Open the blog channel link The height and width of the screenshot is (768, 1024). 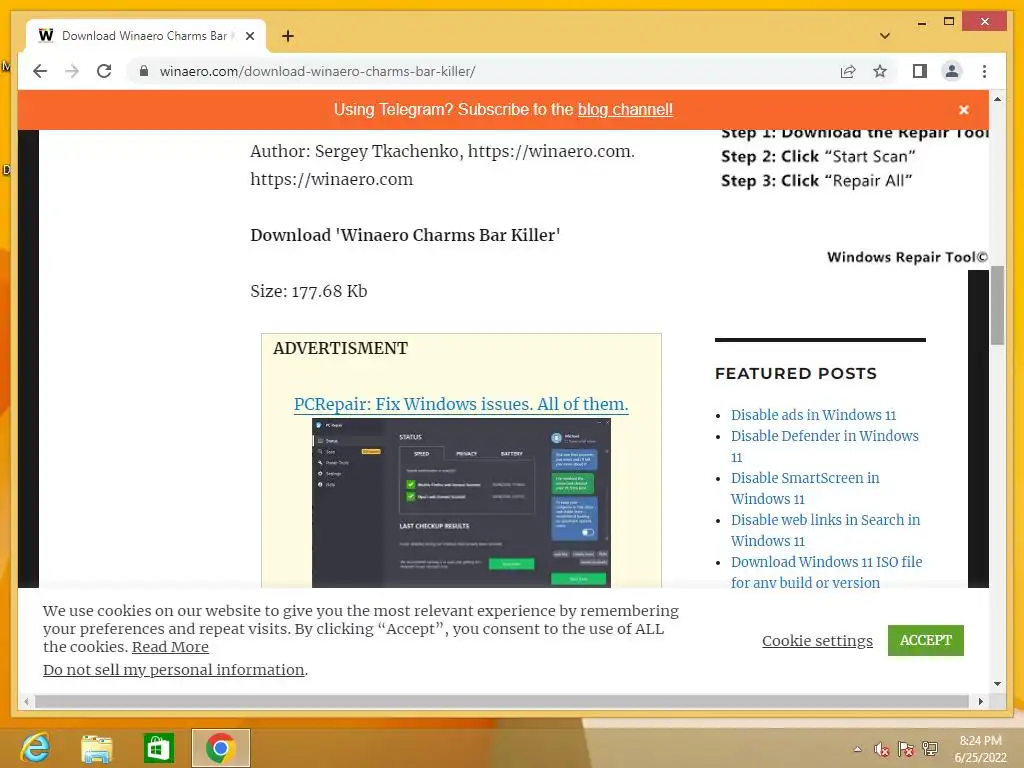[x=625, y=109]
